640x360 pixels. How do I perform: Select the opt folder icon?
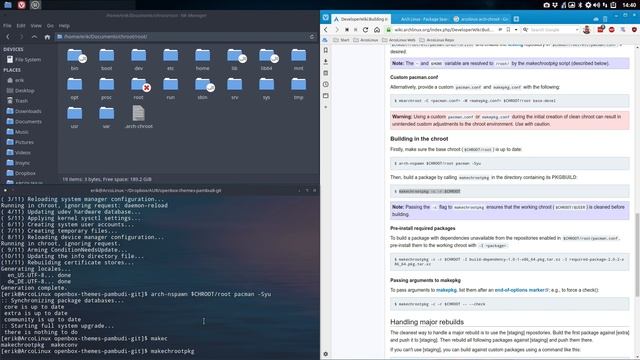tap(75, 84)
